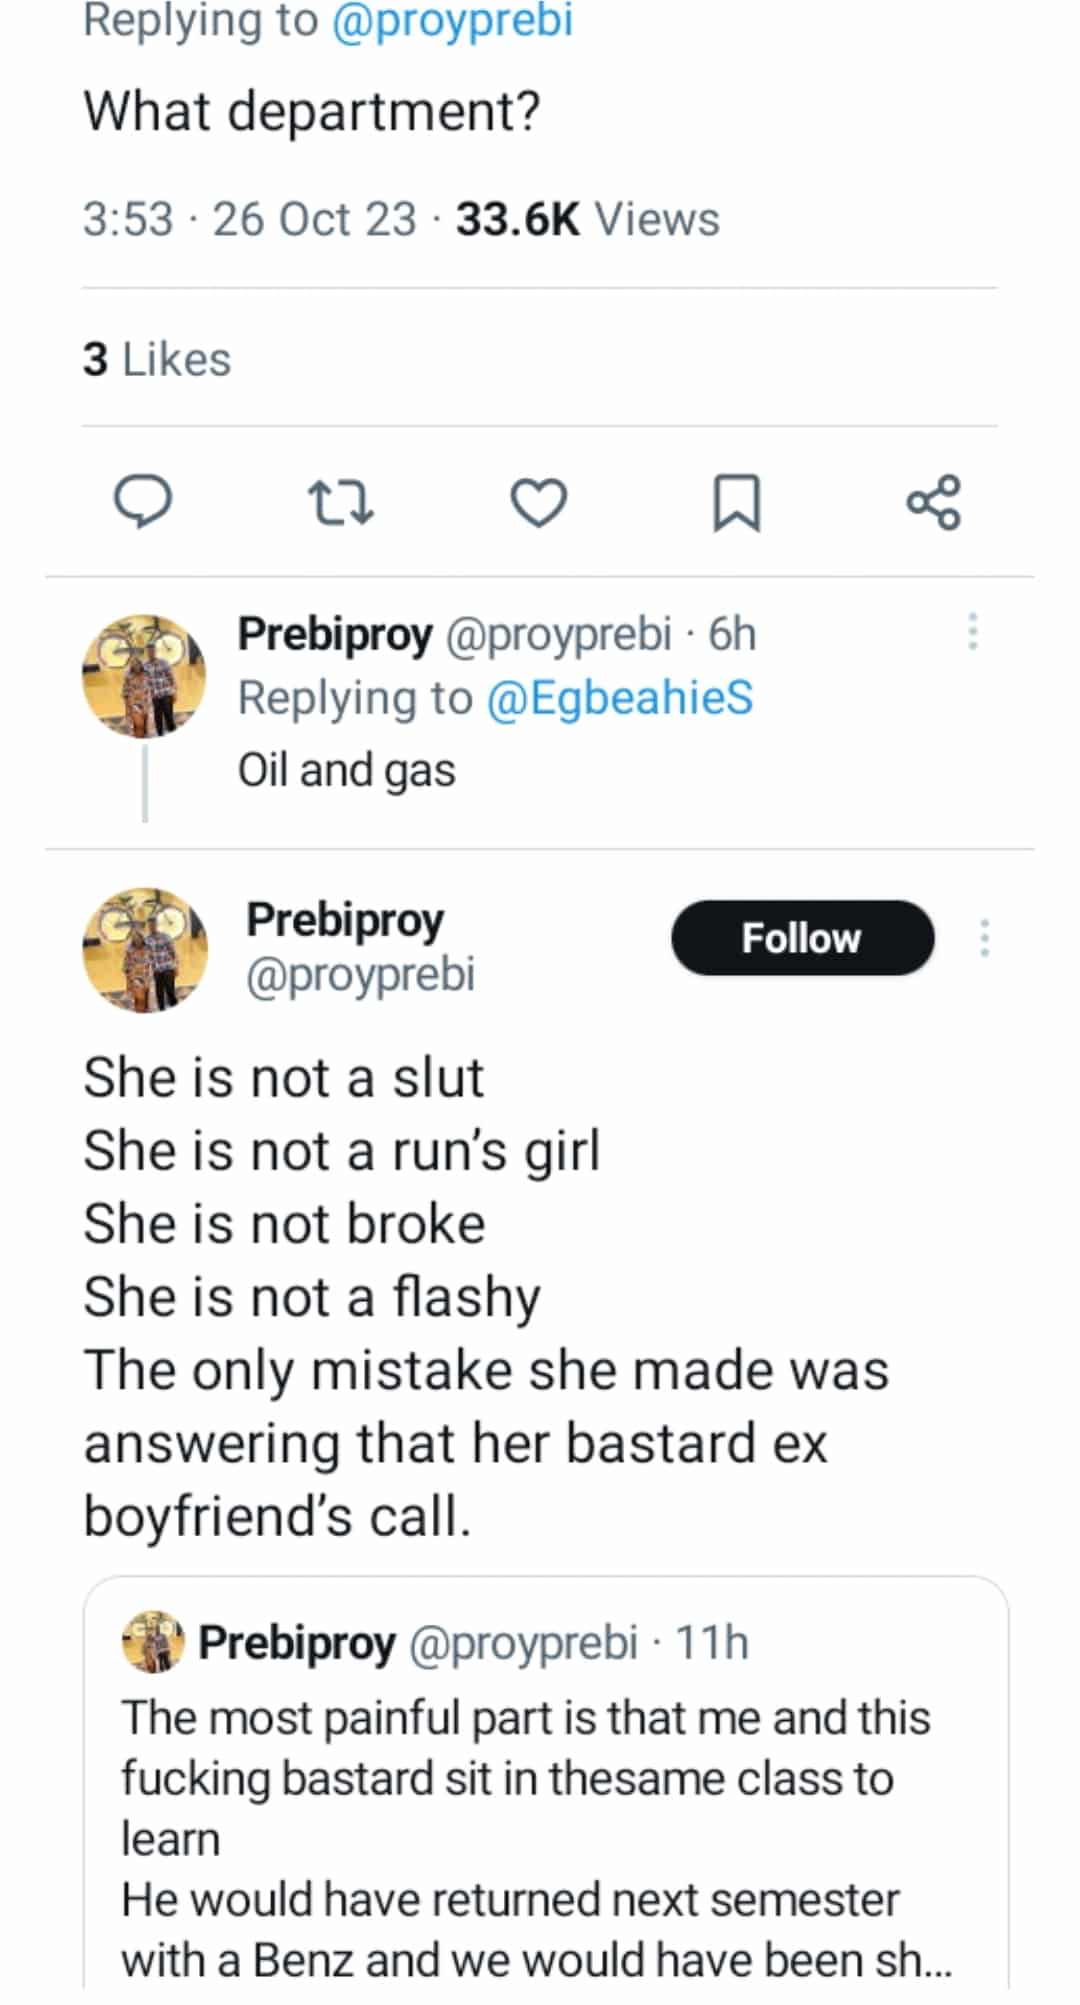
Task: Follow the Prebiproy account
Action: coord(802,938)
